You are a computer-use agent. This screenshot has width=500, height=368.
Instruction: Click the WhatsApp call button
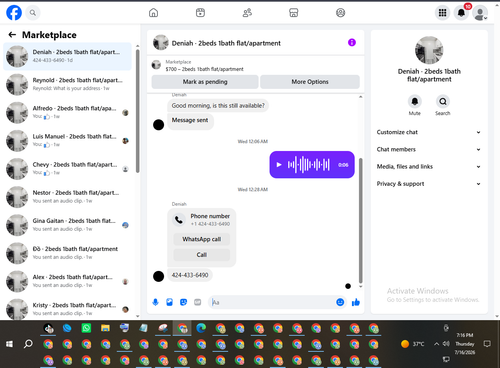[202, 239]
